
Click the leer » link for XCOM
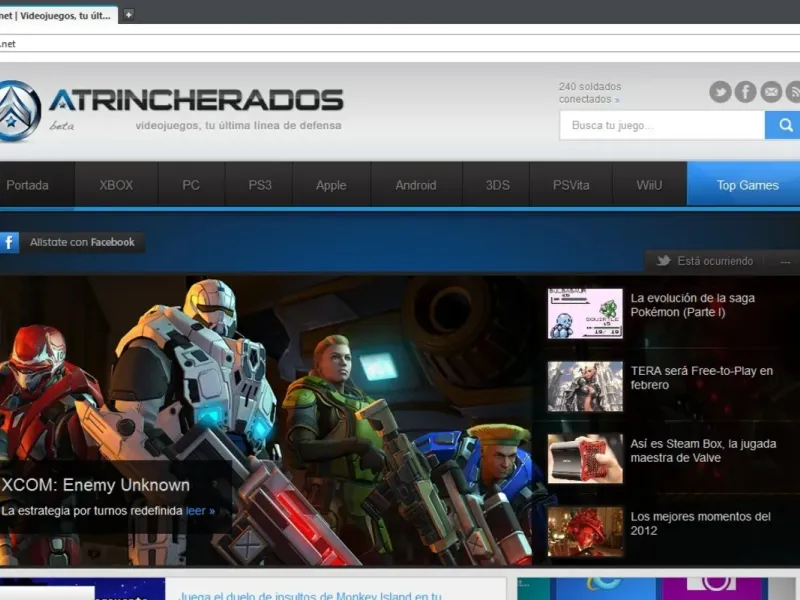tap(200, 511)
